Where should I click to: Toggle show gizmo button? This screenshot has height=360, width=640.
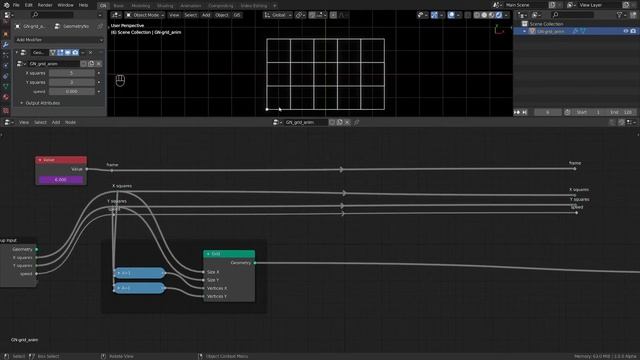coord(434,15)
